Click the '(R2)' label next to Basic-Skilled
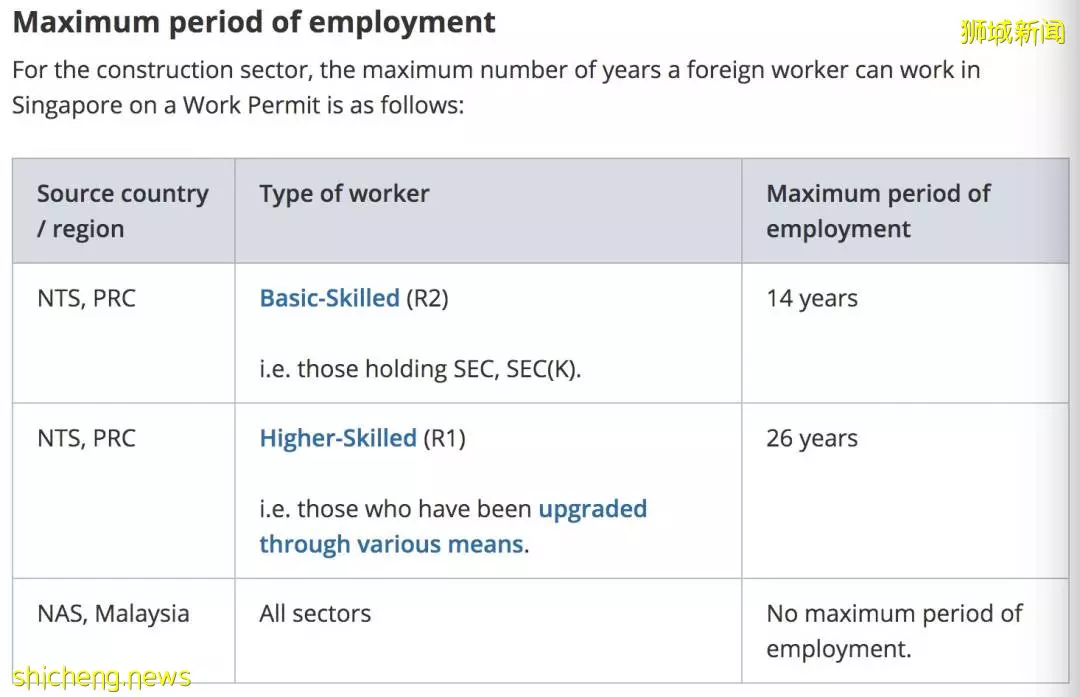 click(x=427, y=298)
